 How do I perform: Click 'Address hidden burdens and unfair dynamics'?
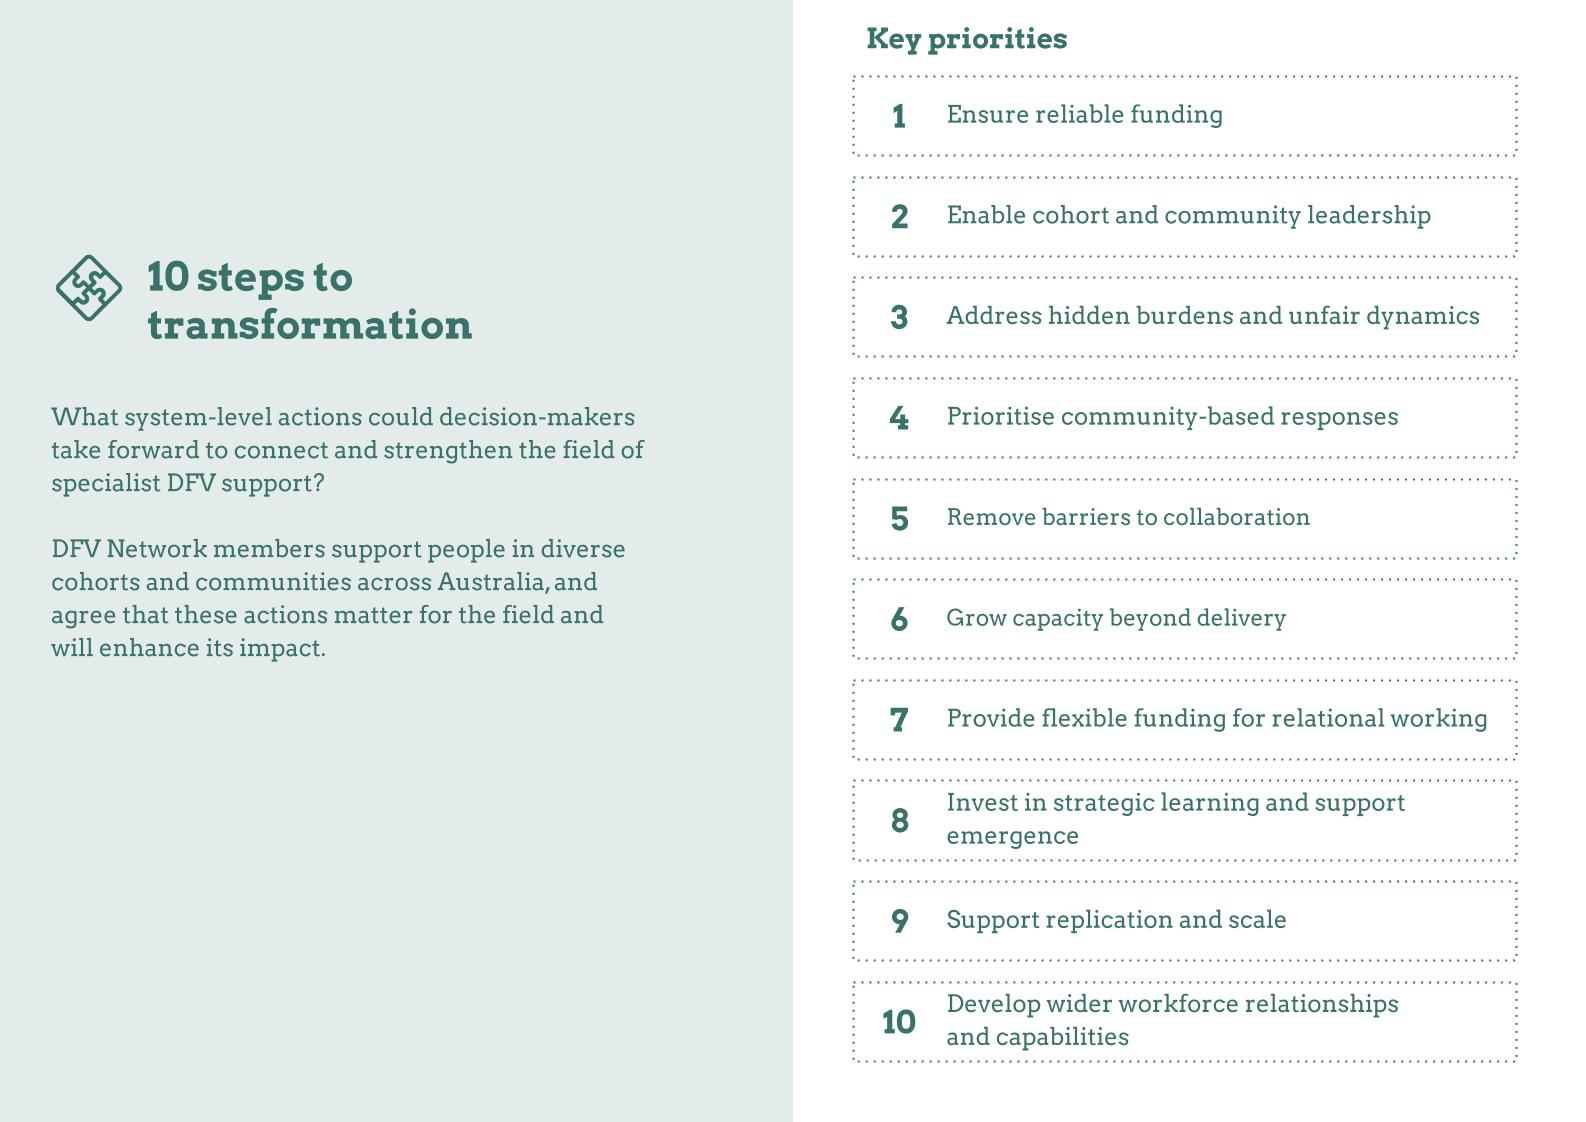[1184, 317]
